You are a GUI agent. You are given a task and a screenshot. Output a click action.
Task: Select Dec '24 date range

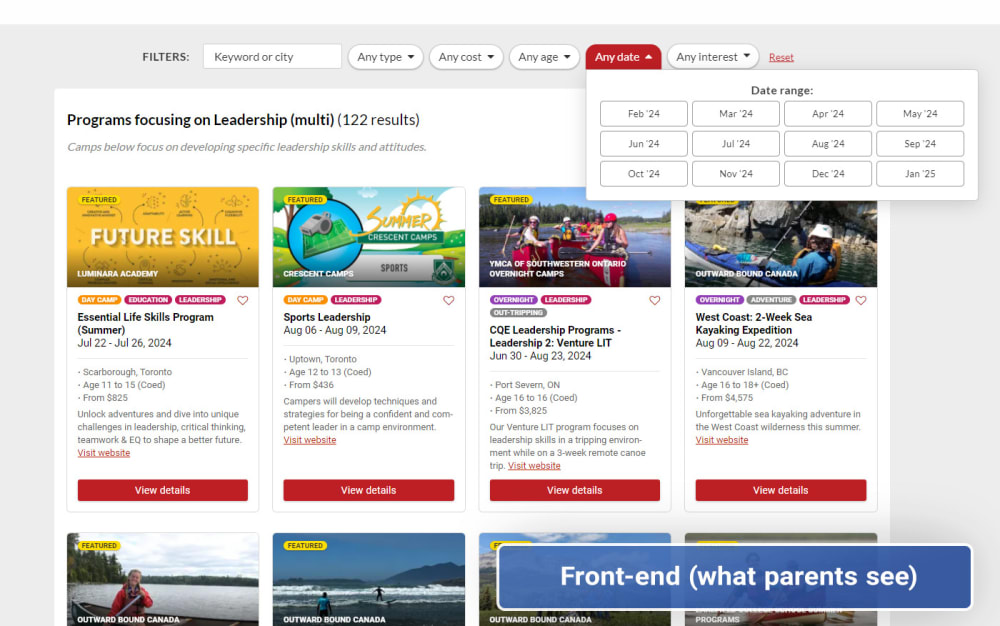(828, 173)
